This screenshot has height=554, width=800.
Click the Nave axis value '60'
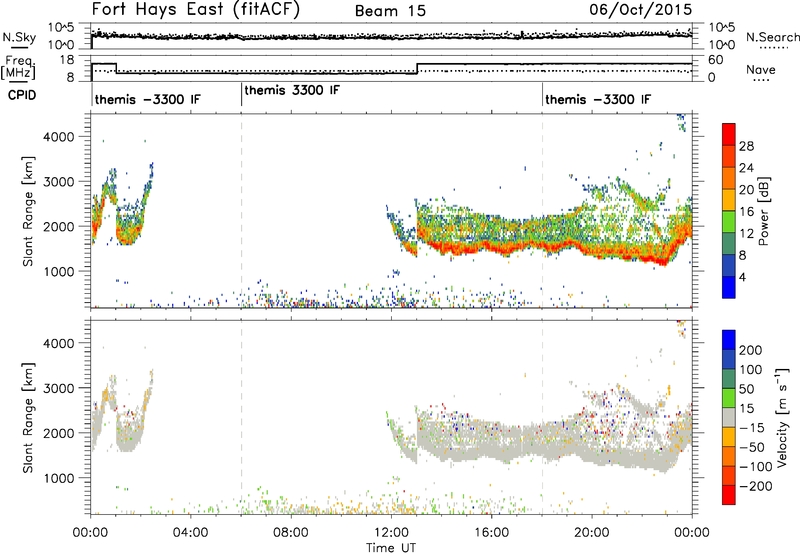pyautogui.click(x=716, y=60)
